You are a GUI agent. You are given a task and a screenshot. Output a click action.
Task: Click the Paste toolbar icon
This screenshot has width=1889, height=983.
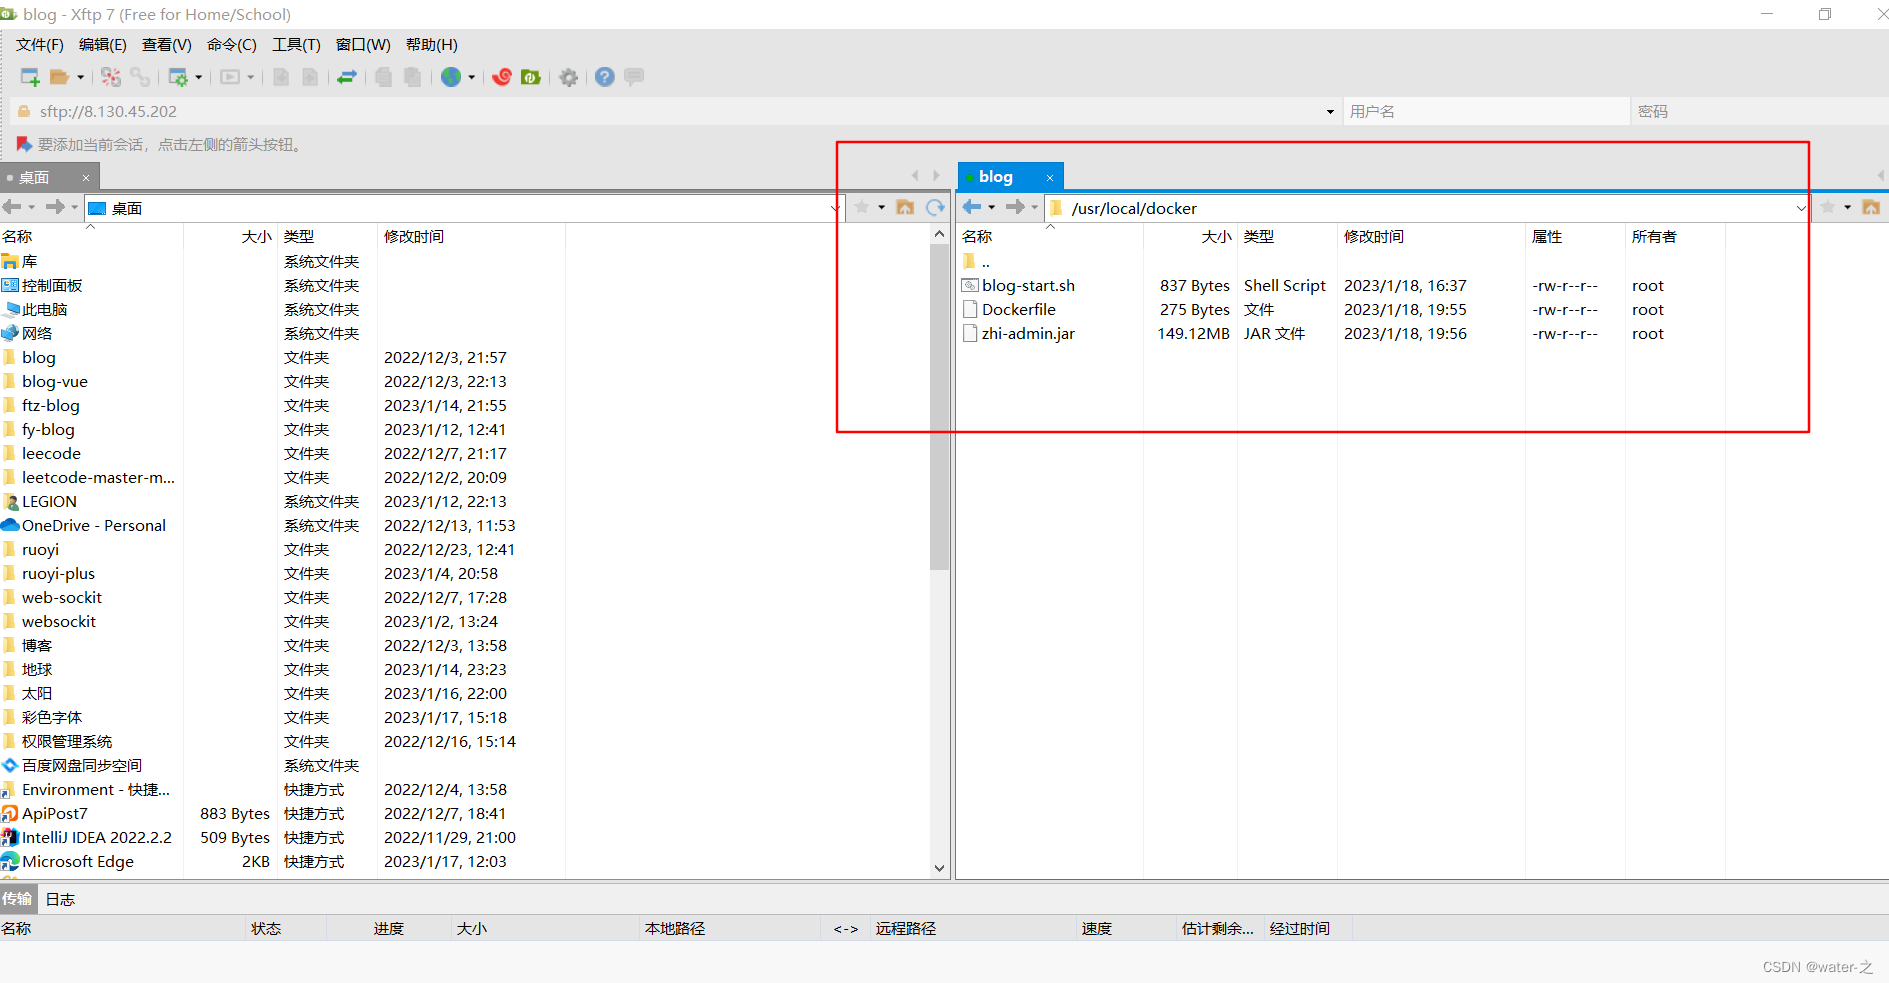tap(412, 77)
